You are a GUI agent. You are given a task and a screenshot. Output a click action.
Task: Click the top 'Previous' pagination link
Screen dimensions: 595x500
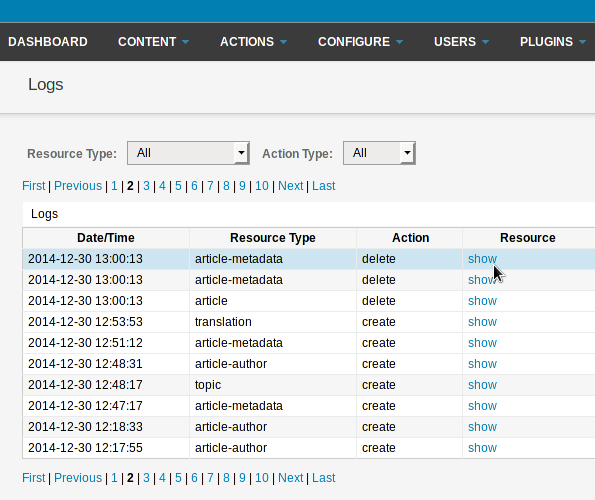[78, 186]
